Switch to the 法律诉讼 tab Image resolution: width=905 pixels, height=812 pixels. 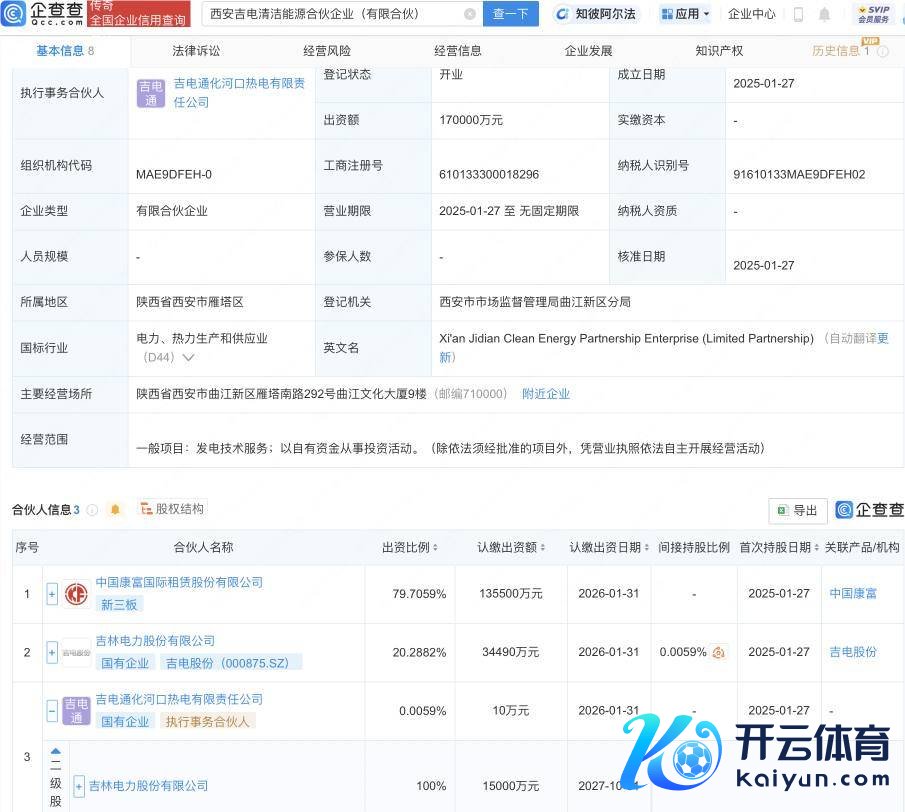coord(196,50)
